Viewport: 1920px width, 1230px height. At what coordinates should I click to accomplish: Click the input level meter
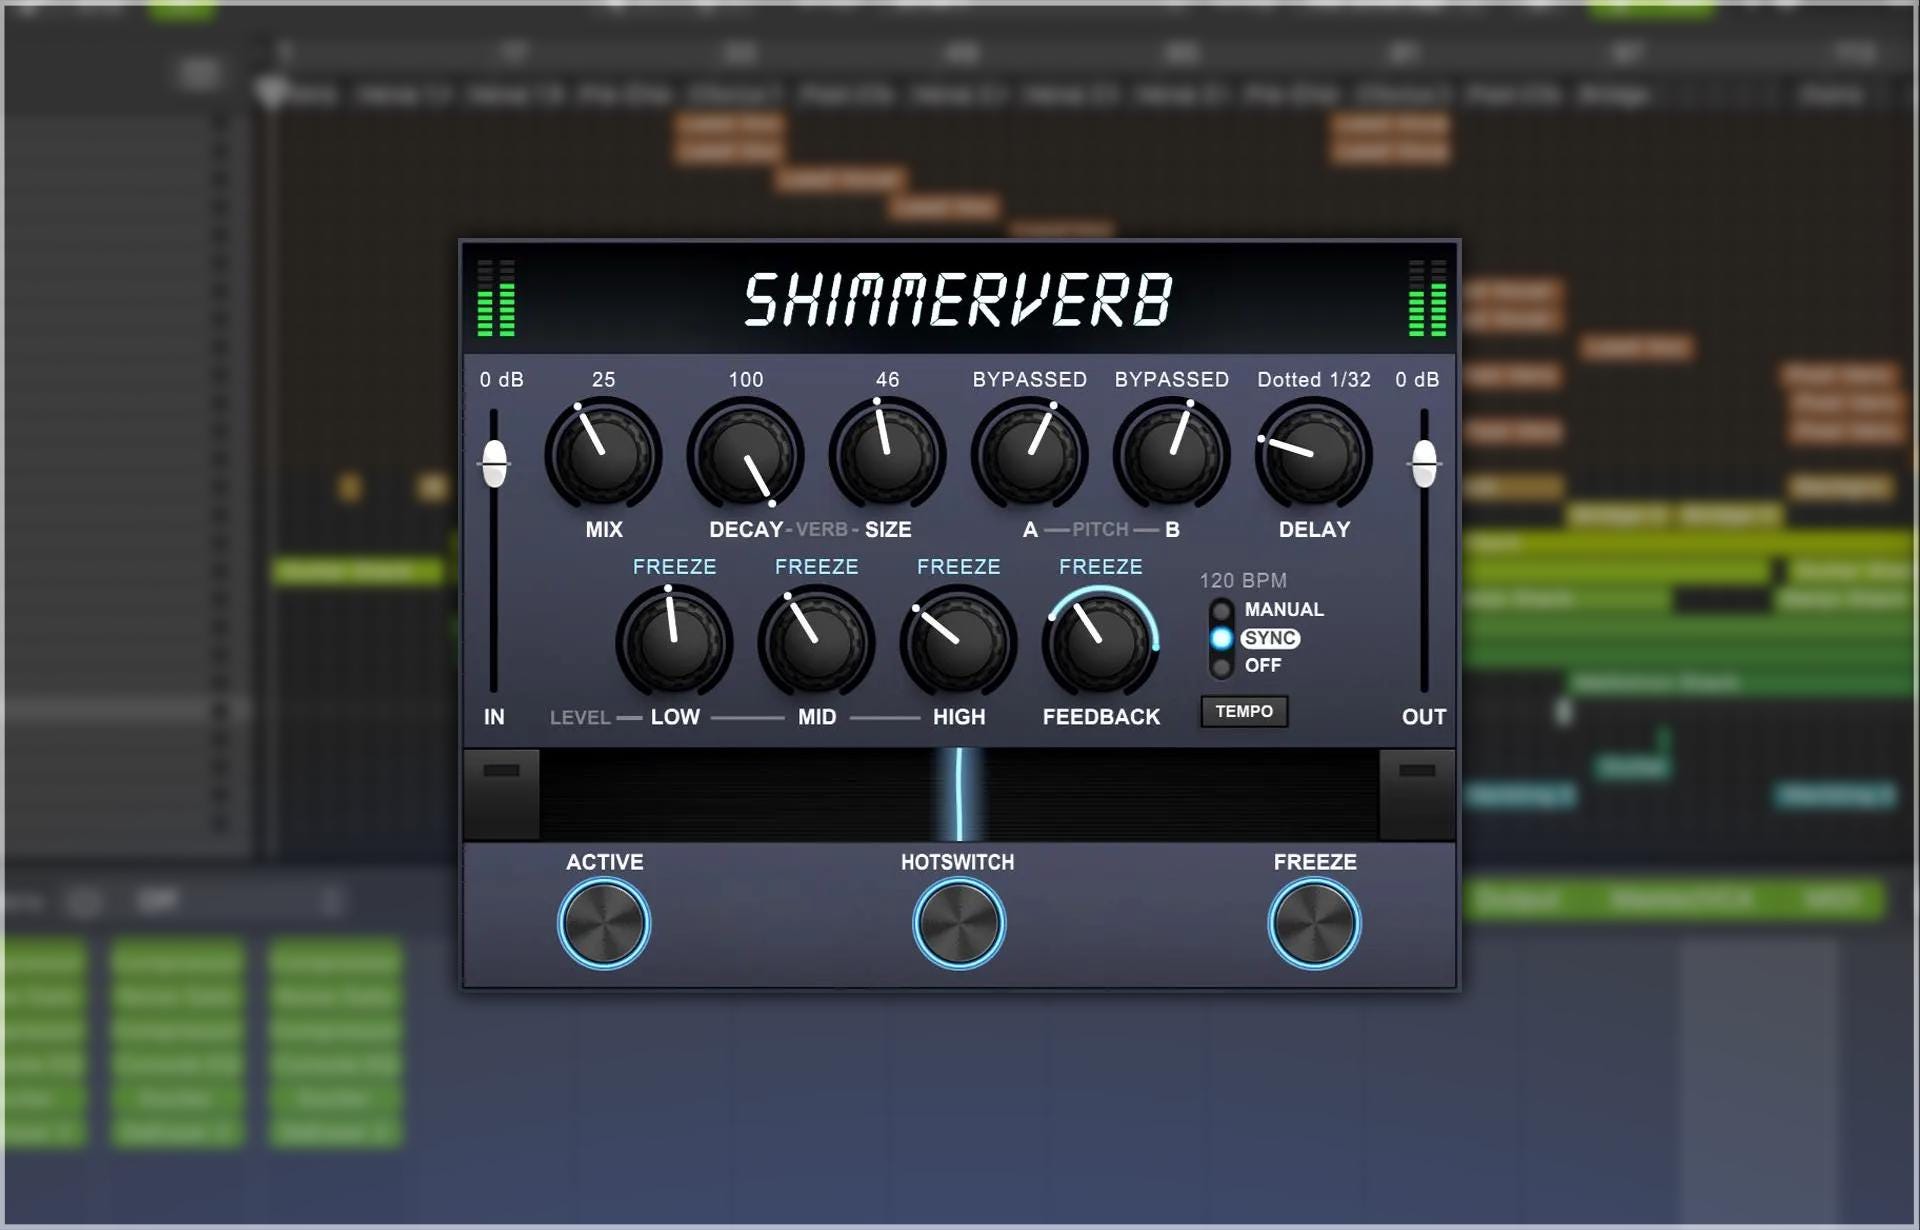(x=496, y=298)
